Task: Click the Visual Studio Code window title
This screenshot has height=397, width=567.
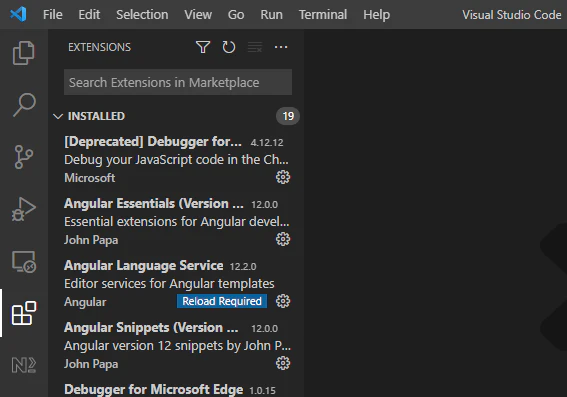Action: click(x=512, y=15)
